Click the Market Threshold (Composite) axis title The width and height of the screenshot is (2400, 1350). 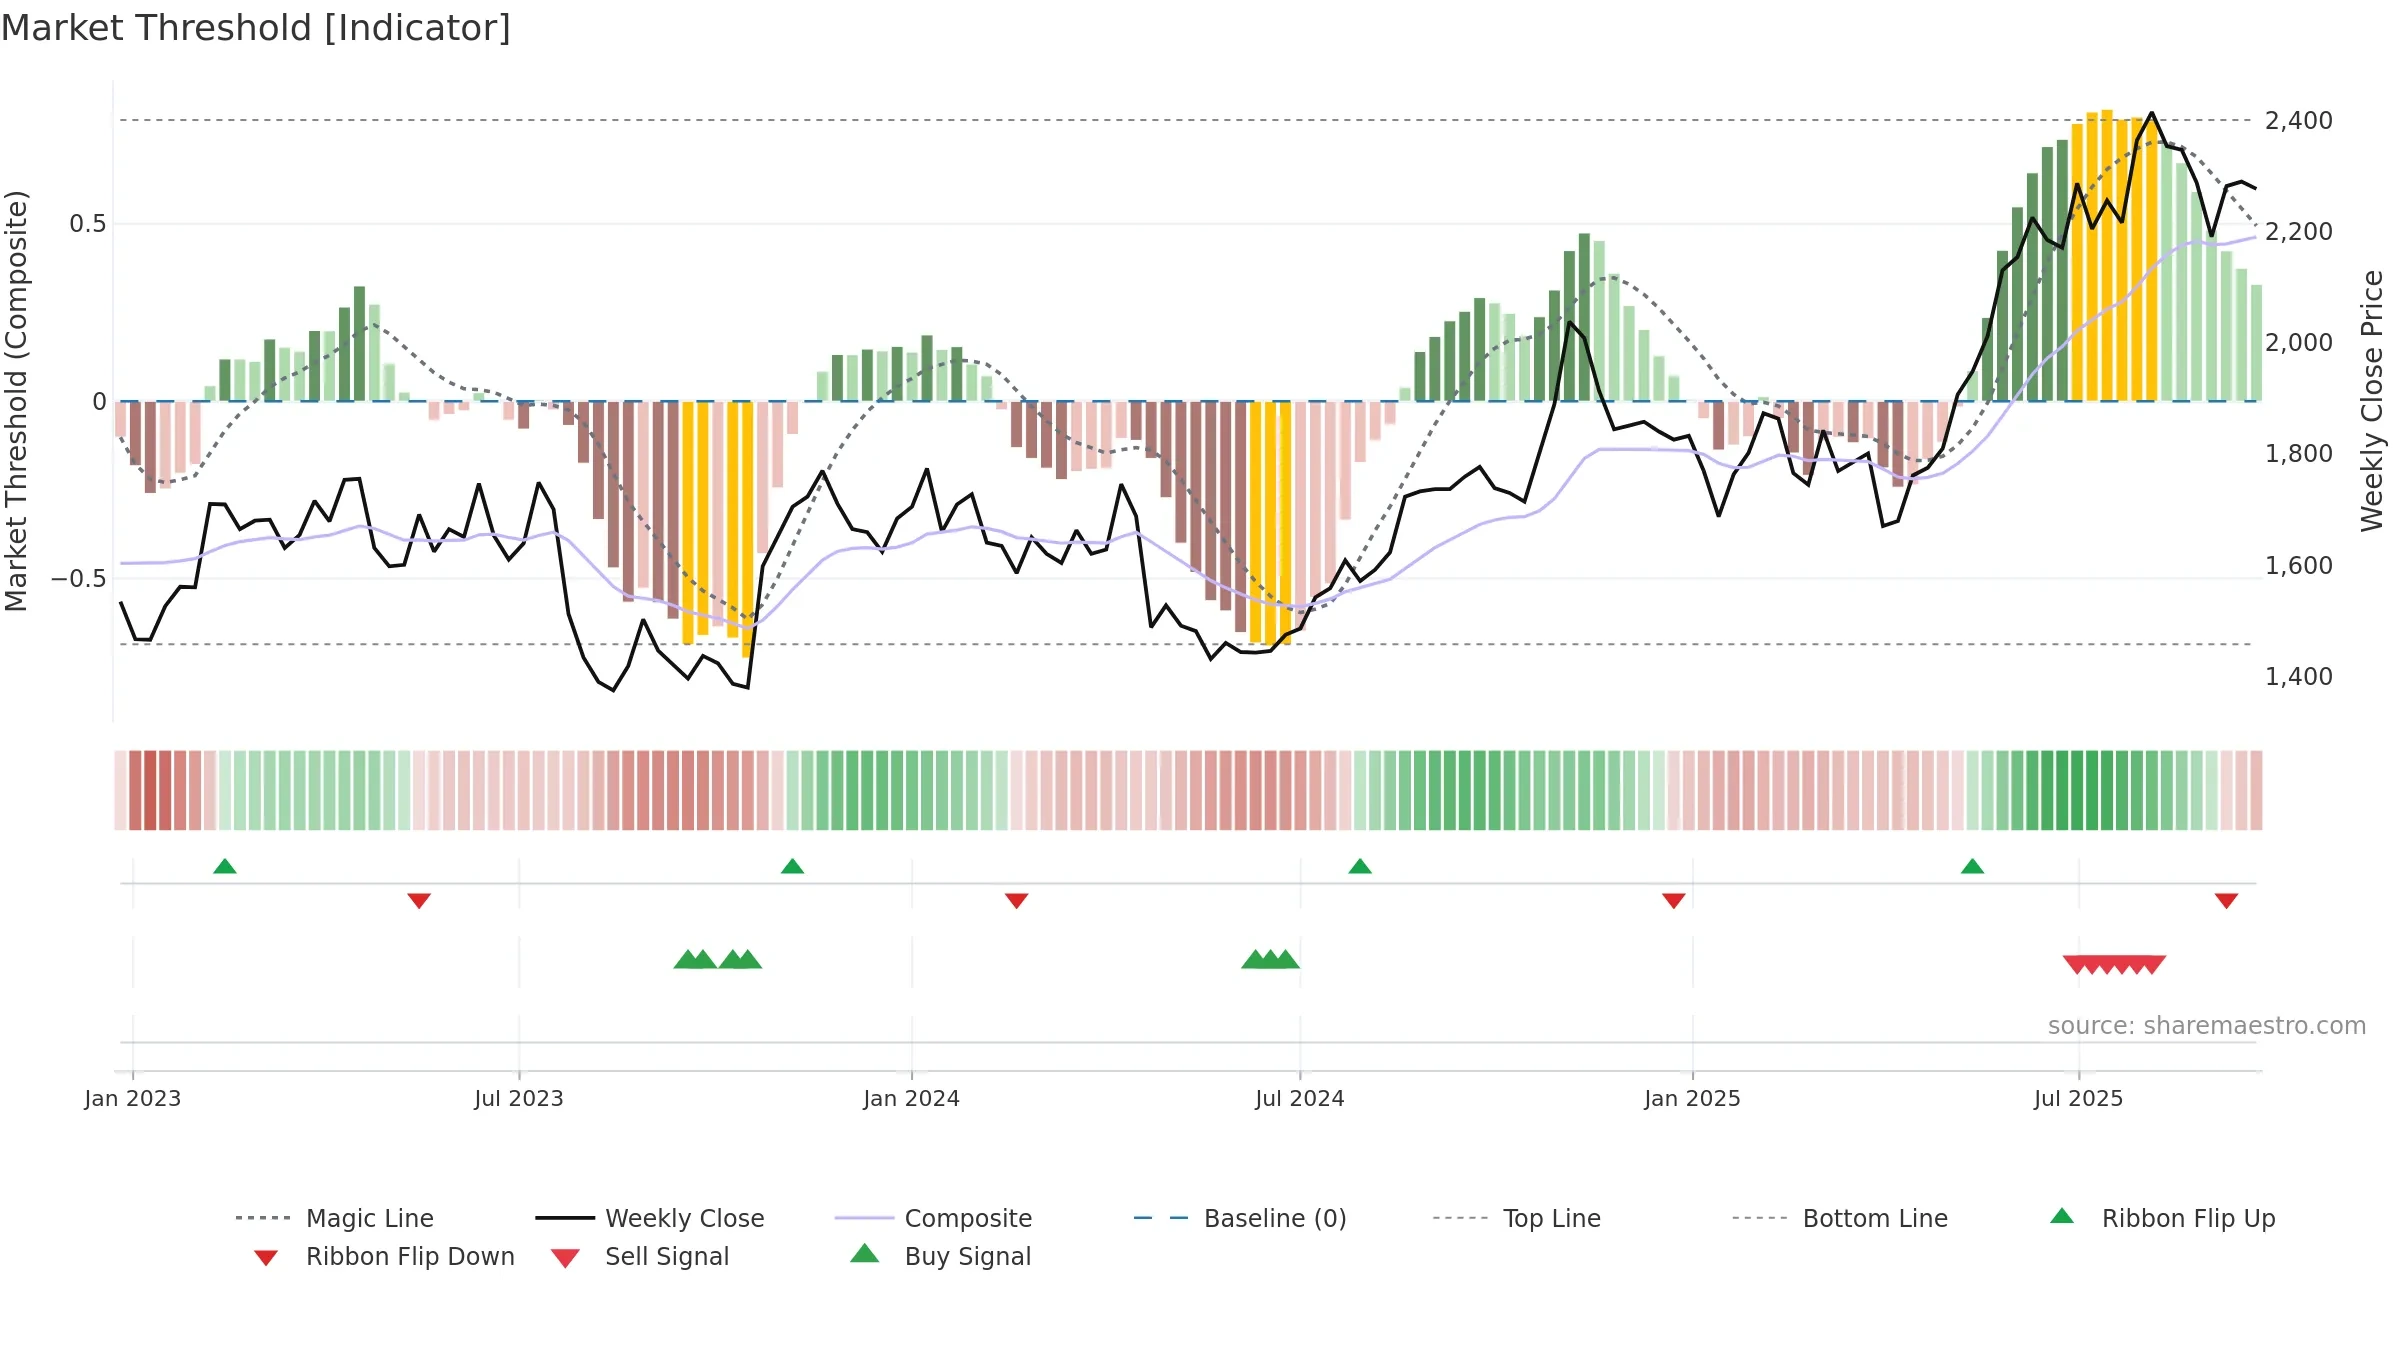click(x=16, y=401)
